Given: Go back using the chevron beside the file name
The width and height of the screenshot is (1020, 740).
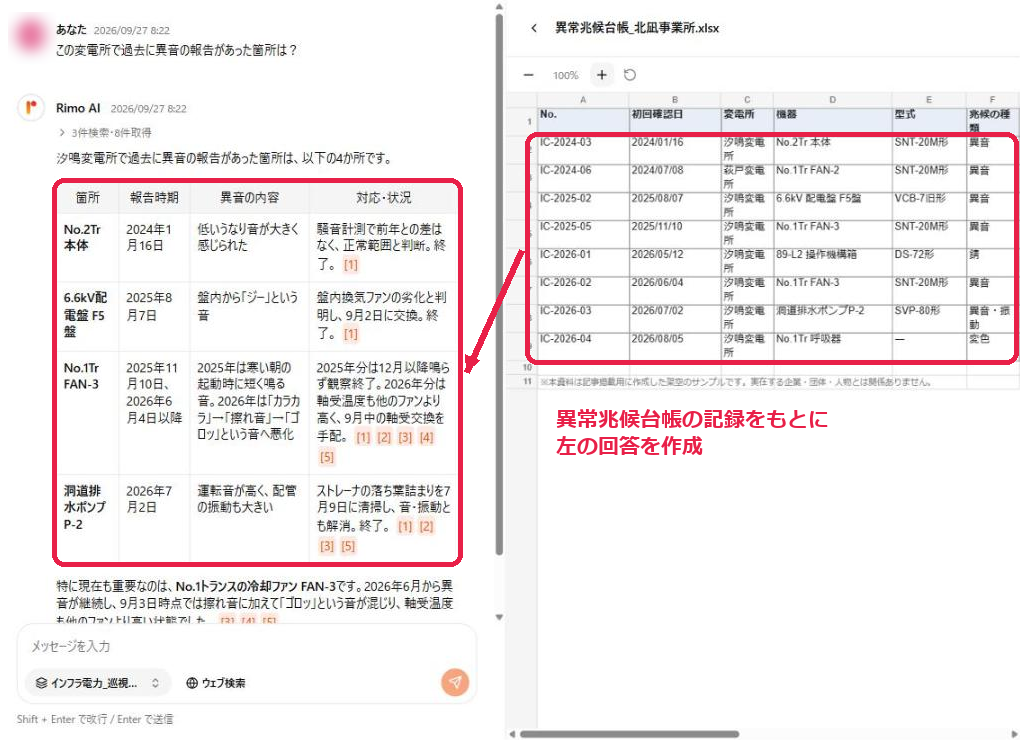Looking at the screenshot, I should coord(534,28).
